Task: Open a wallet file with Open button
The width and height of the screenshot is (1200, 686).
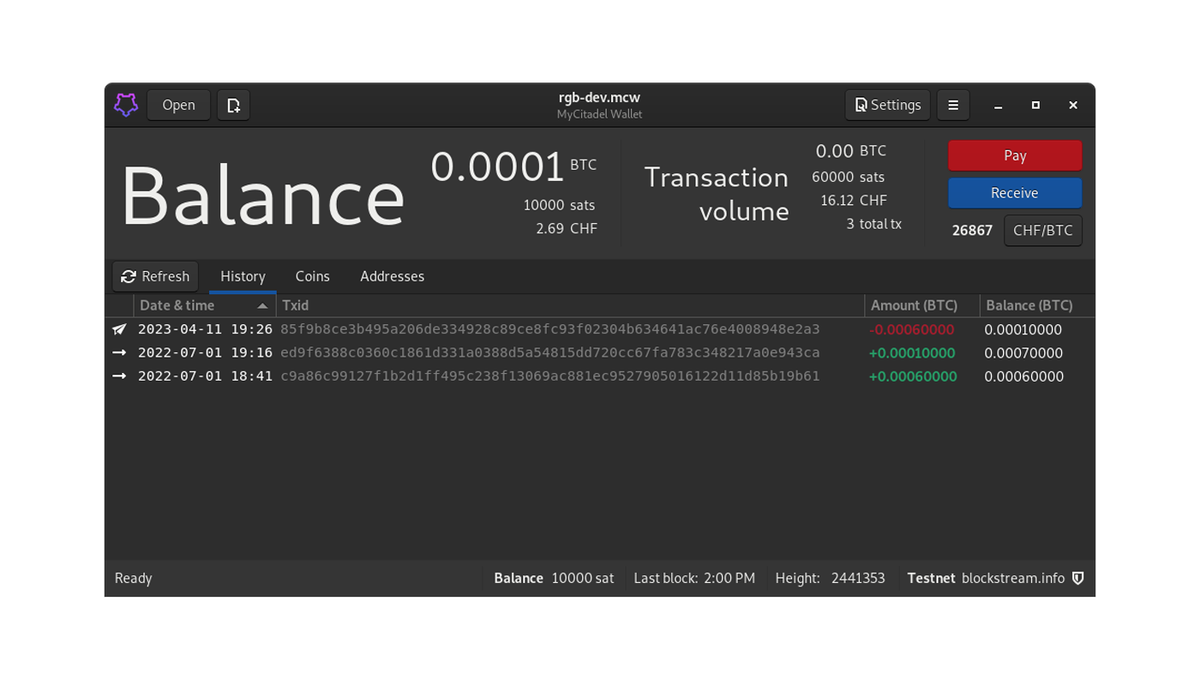Action: (179, 105)
